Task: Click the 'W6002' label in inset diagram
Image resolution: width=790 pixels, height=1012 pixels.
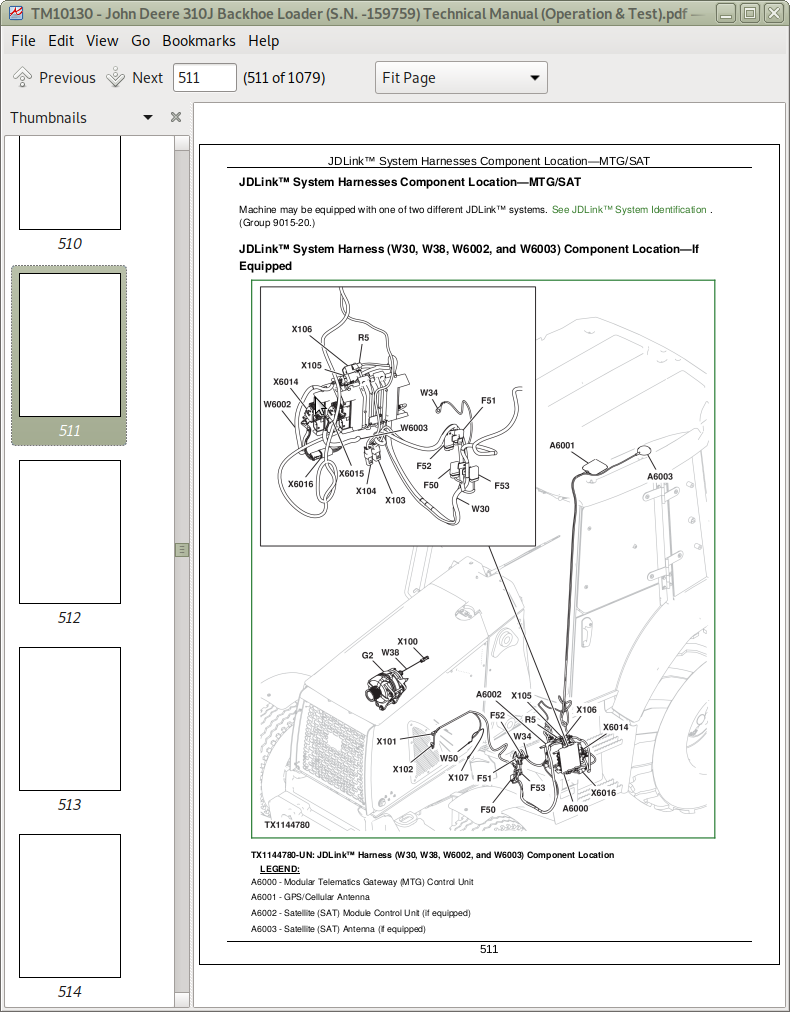Action: pos(277,405)
